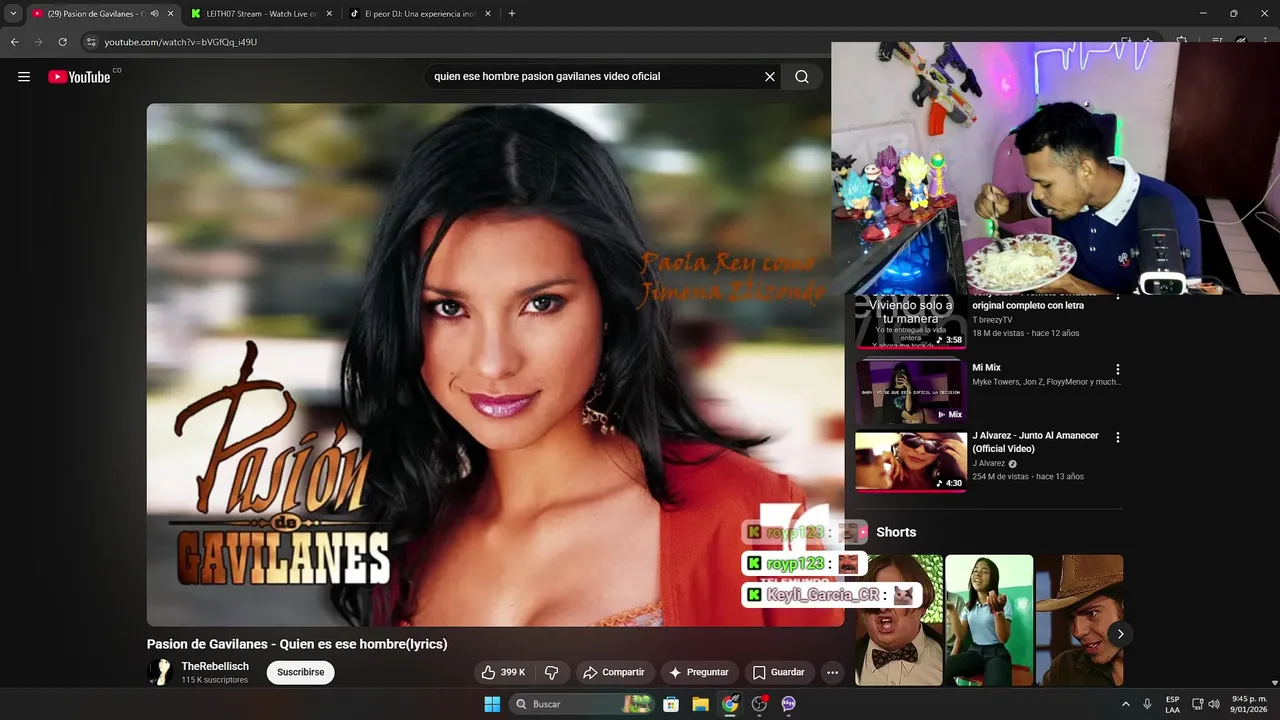Click the Mi Mix title
This screenshot has width=1280, height=720.
pos(986,368)
